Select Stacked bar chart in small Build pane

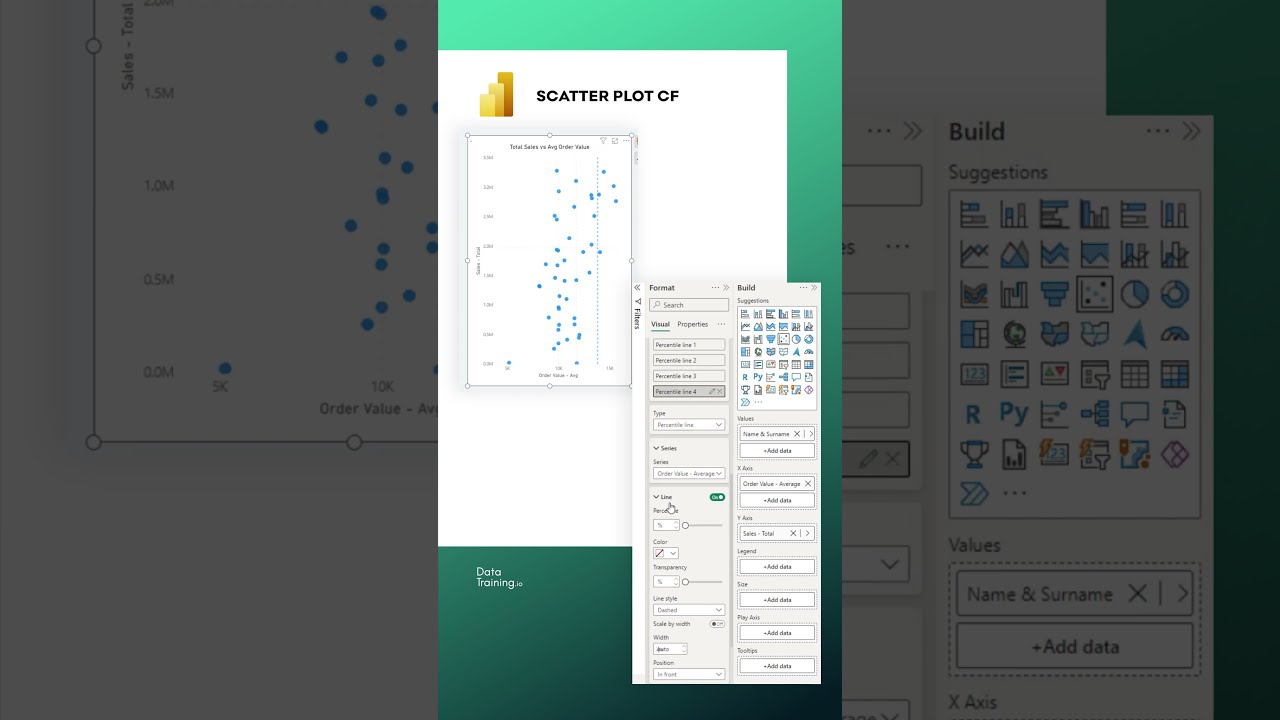(x=745, y=314)
